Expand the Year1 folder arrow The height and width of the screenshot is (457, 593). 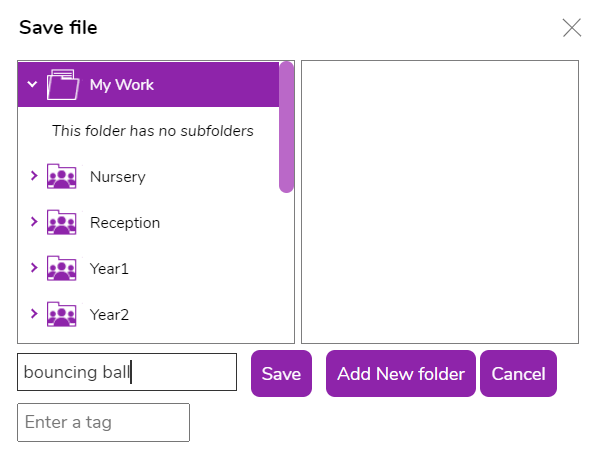pos(34,268)
